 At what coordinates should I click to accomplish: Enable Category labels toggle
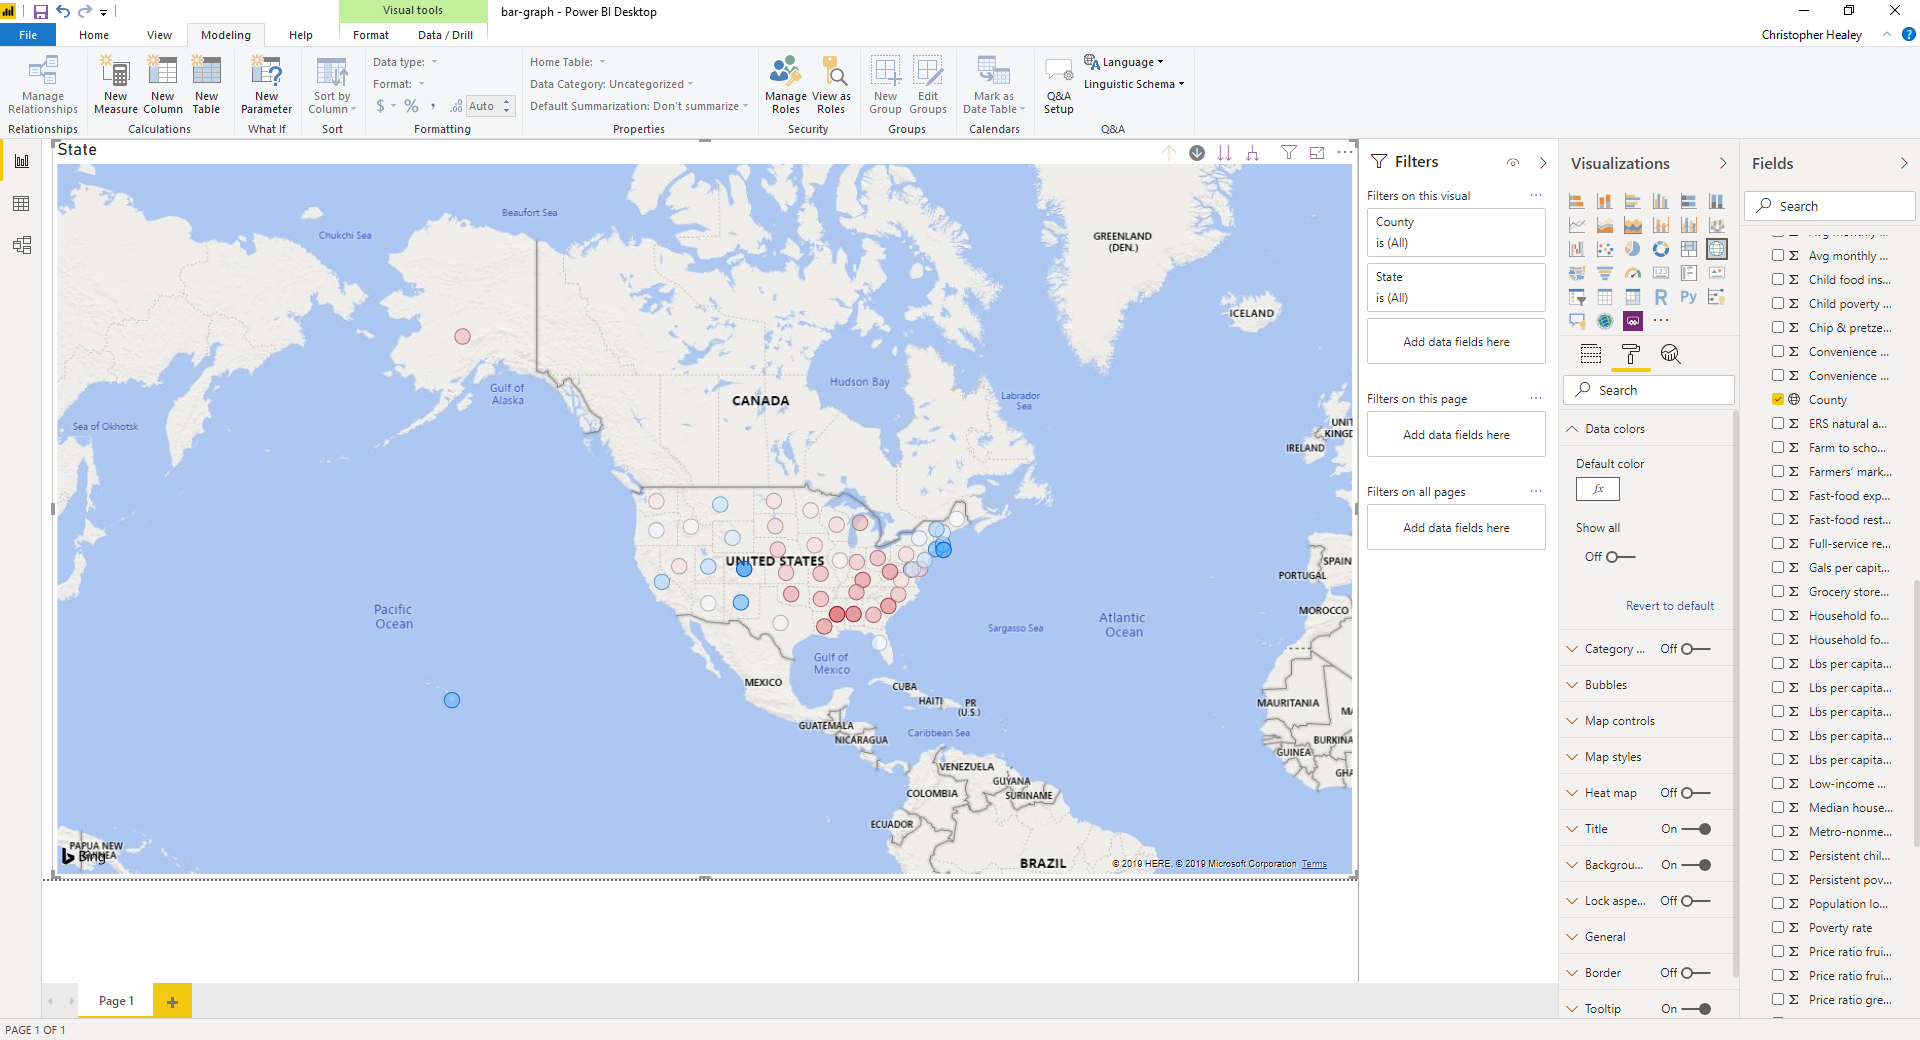(x=1695, y=649)
